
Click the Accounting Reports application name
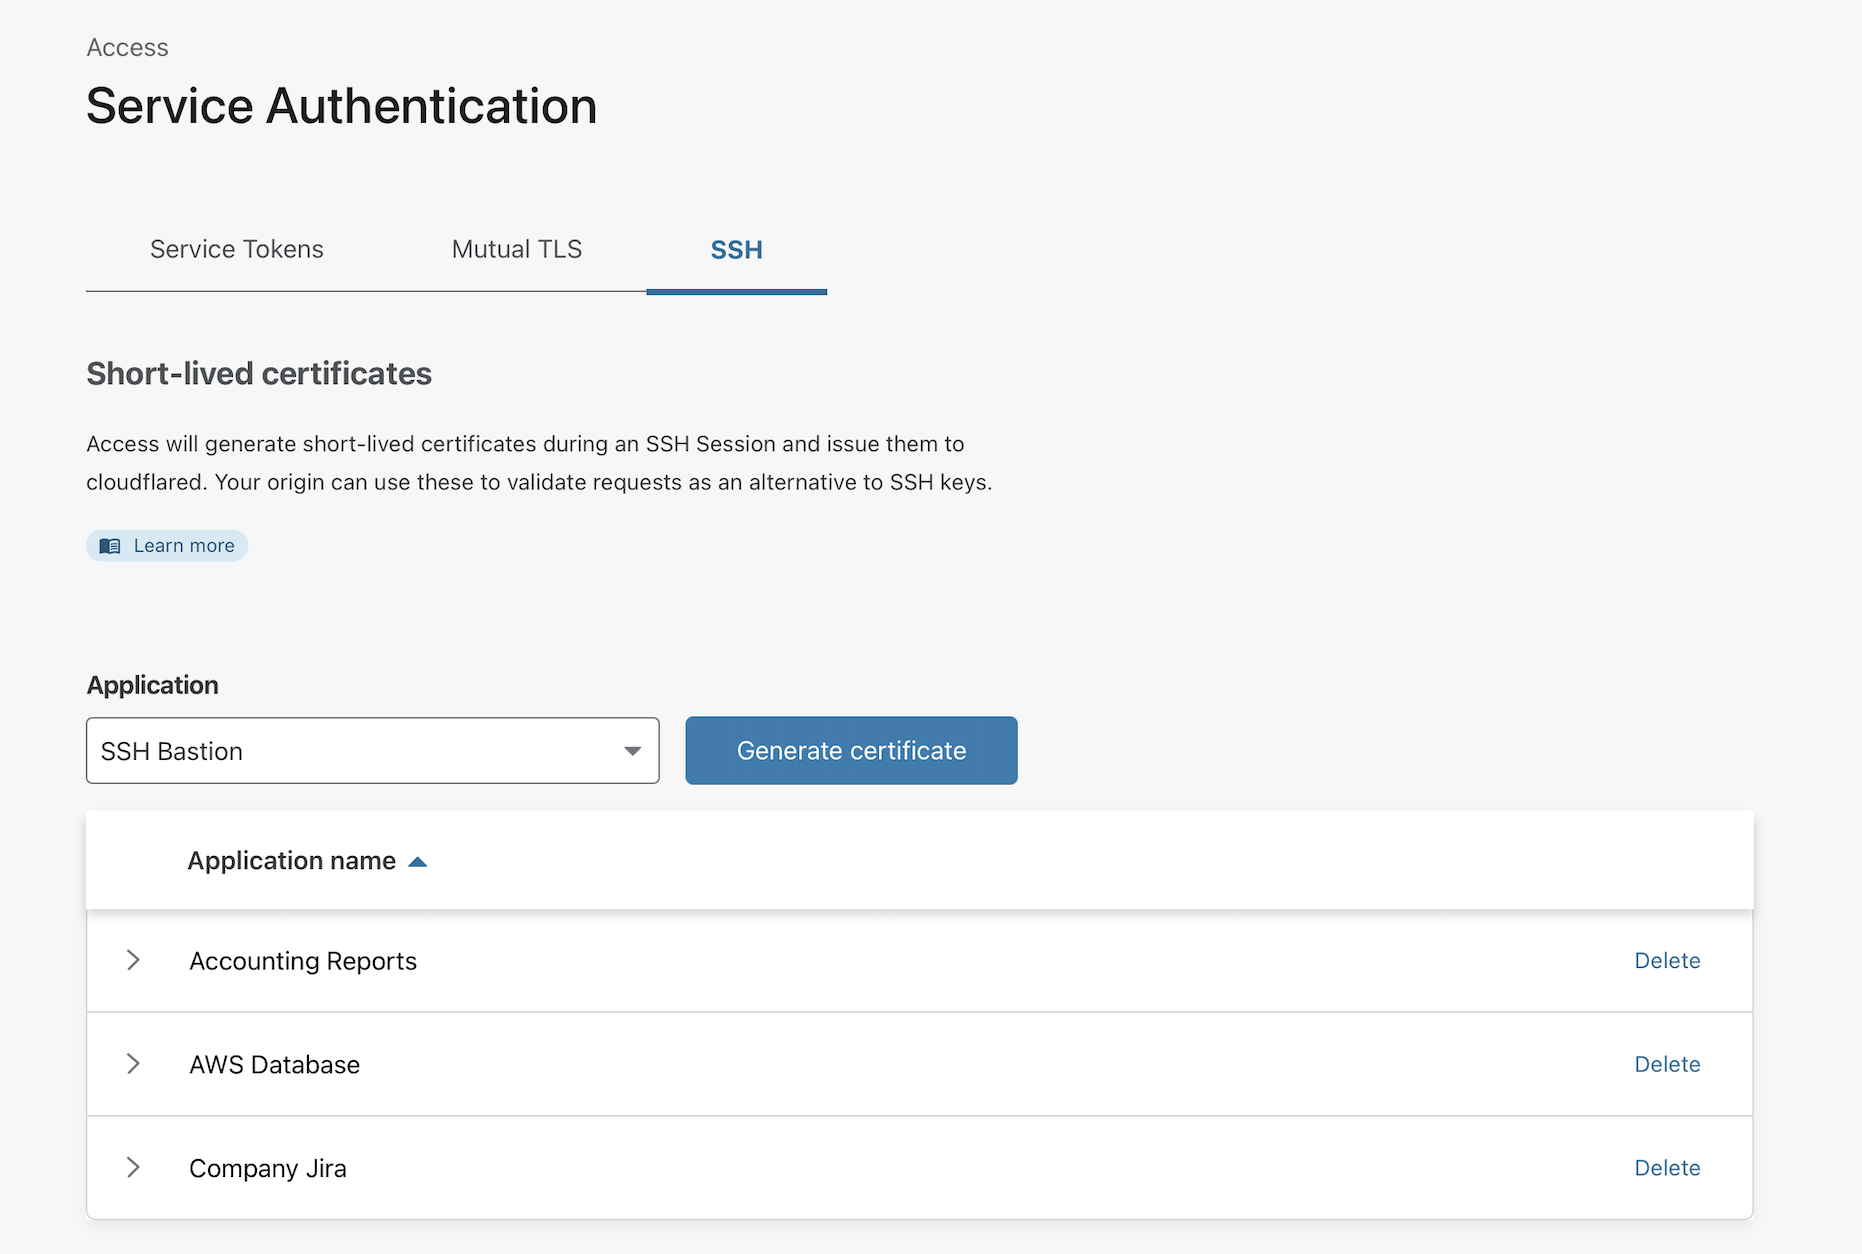click(303, 961)
